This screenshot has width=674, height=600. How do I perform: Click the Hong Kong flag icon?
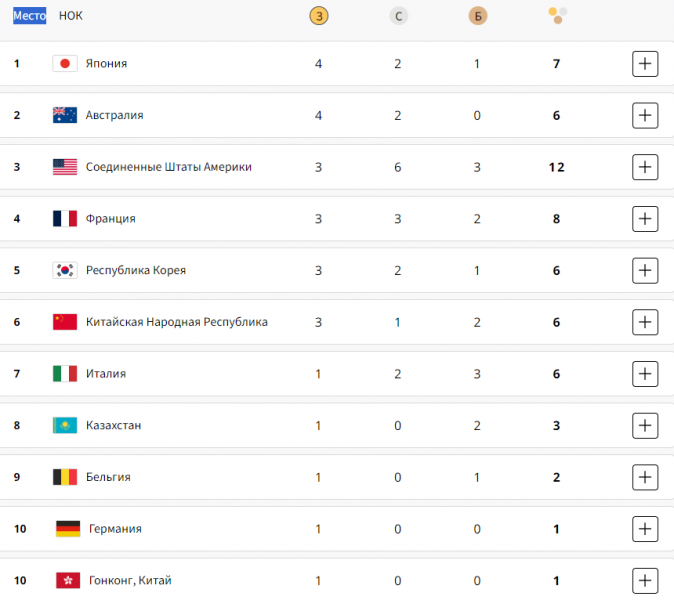(x=68, y=580)
